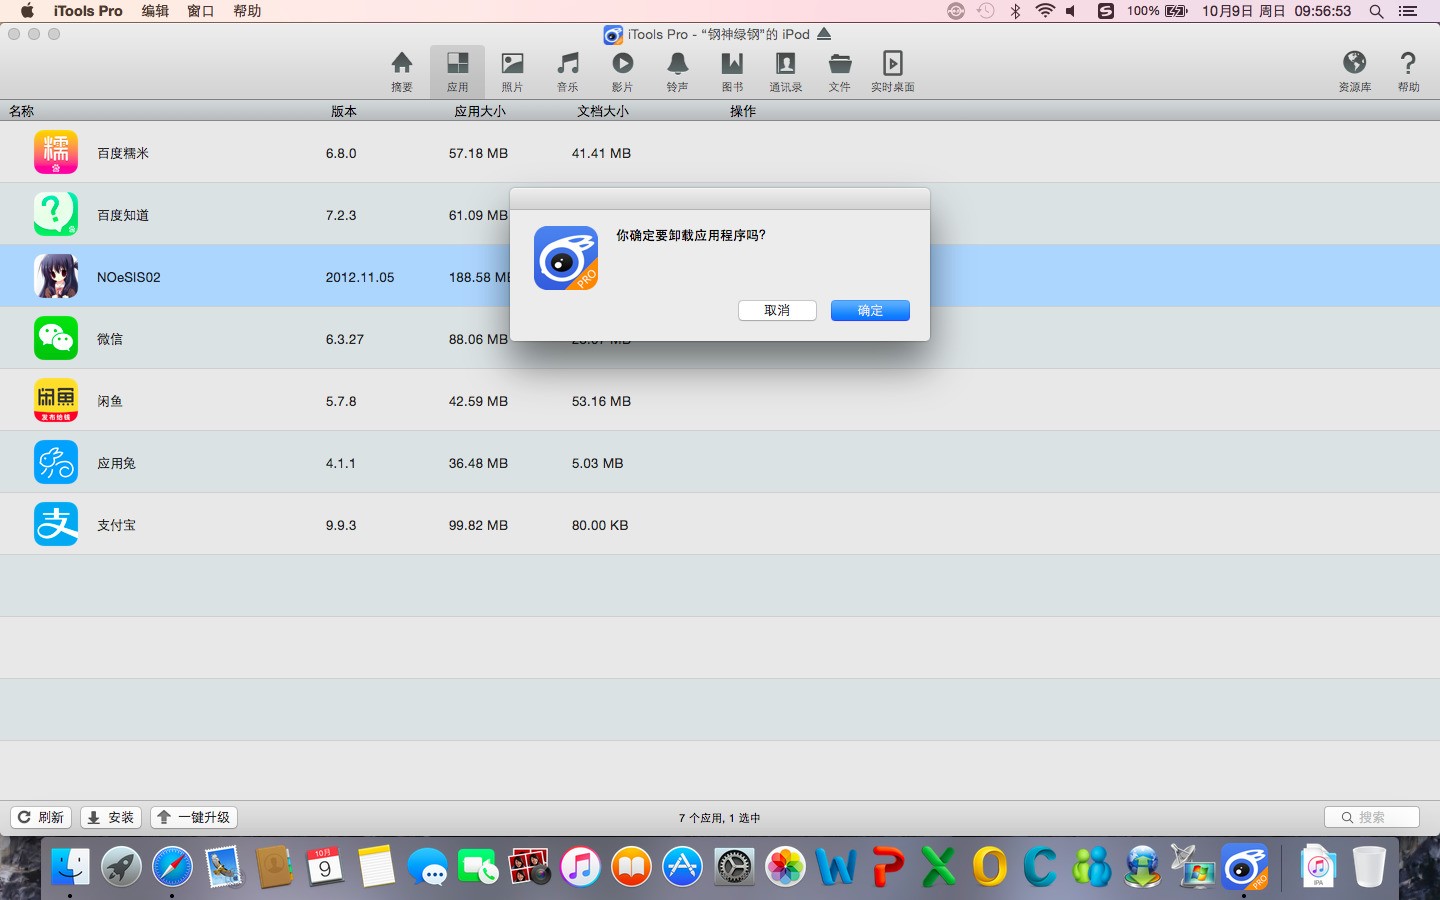Image resolution: width=1440 pixels, height=900 pixels.
Task: Select the 闲鱼 app icon
Action: point(56,400)
